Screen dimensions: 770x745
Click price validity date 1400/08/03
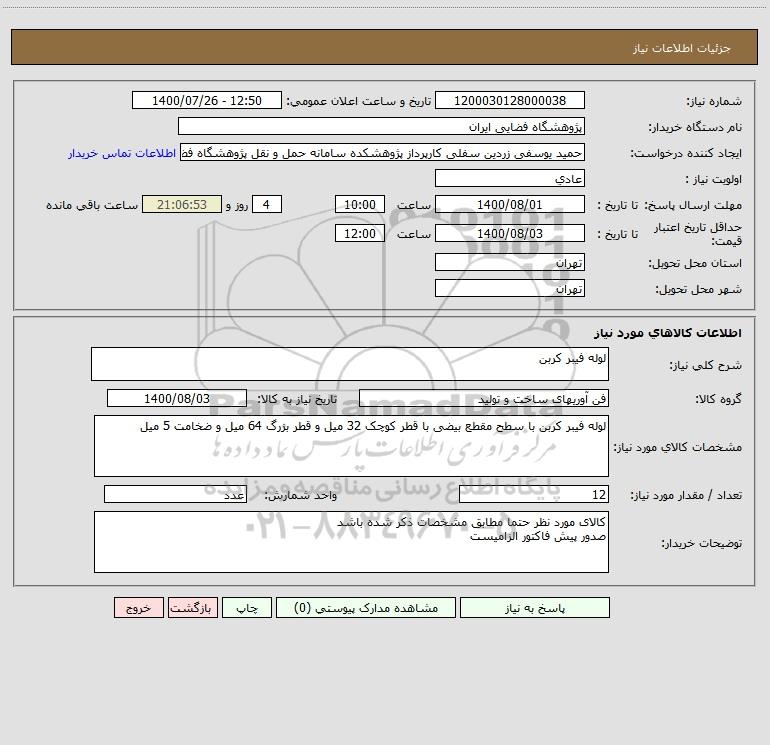coord(510,233)
